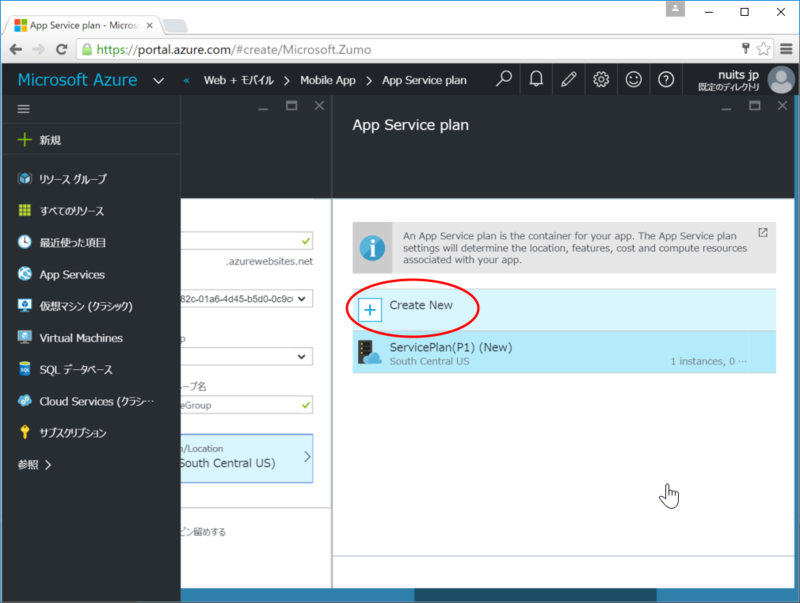Viewport: 800px width, 603px height.
Task: Click South Central US under ServicePlan
Action: [429, 361]
